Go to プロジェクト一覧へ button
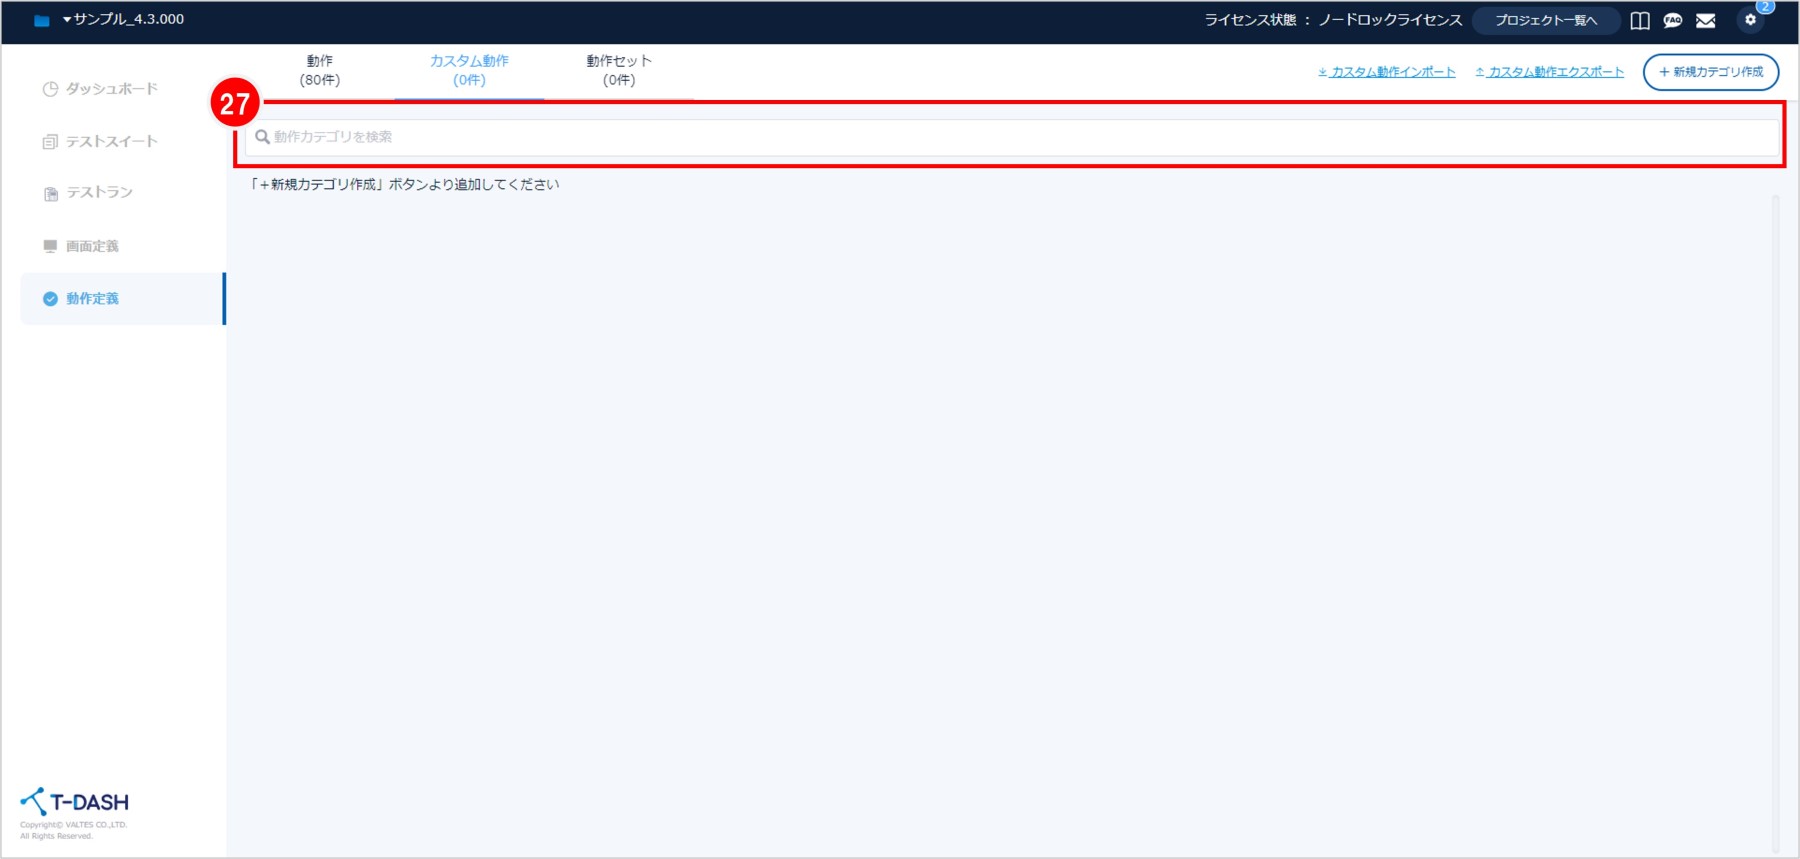 pyautogui.click(x=1546, y=20)
